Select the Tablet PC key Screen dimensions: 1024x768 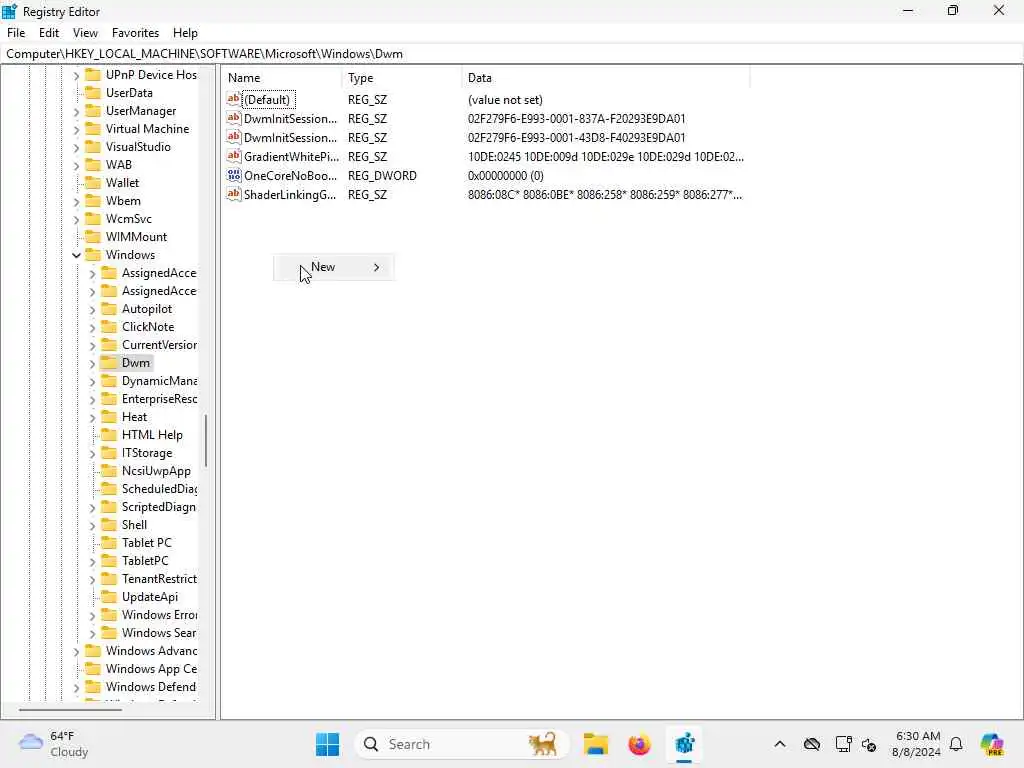(146, 543)
